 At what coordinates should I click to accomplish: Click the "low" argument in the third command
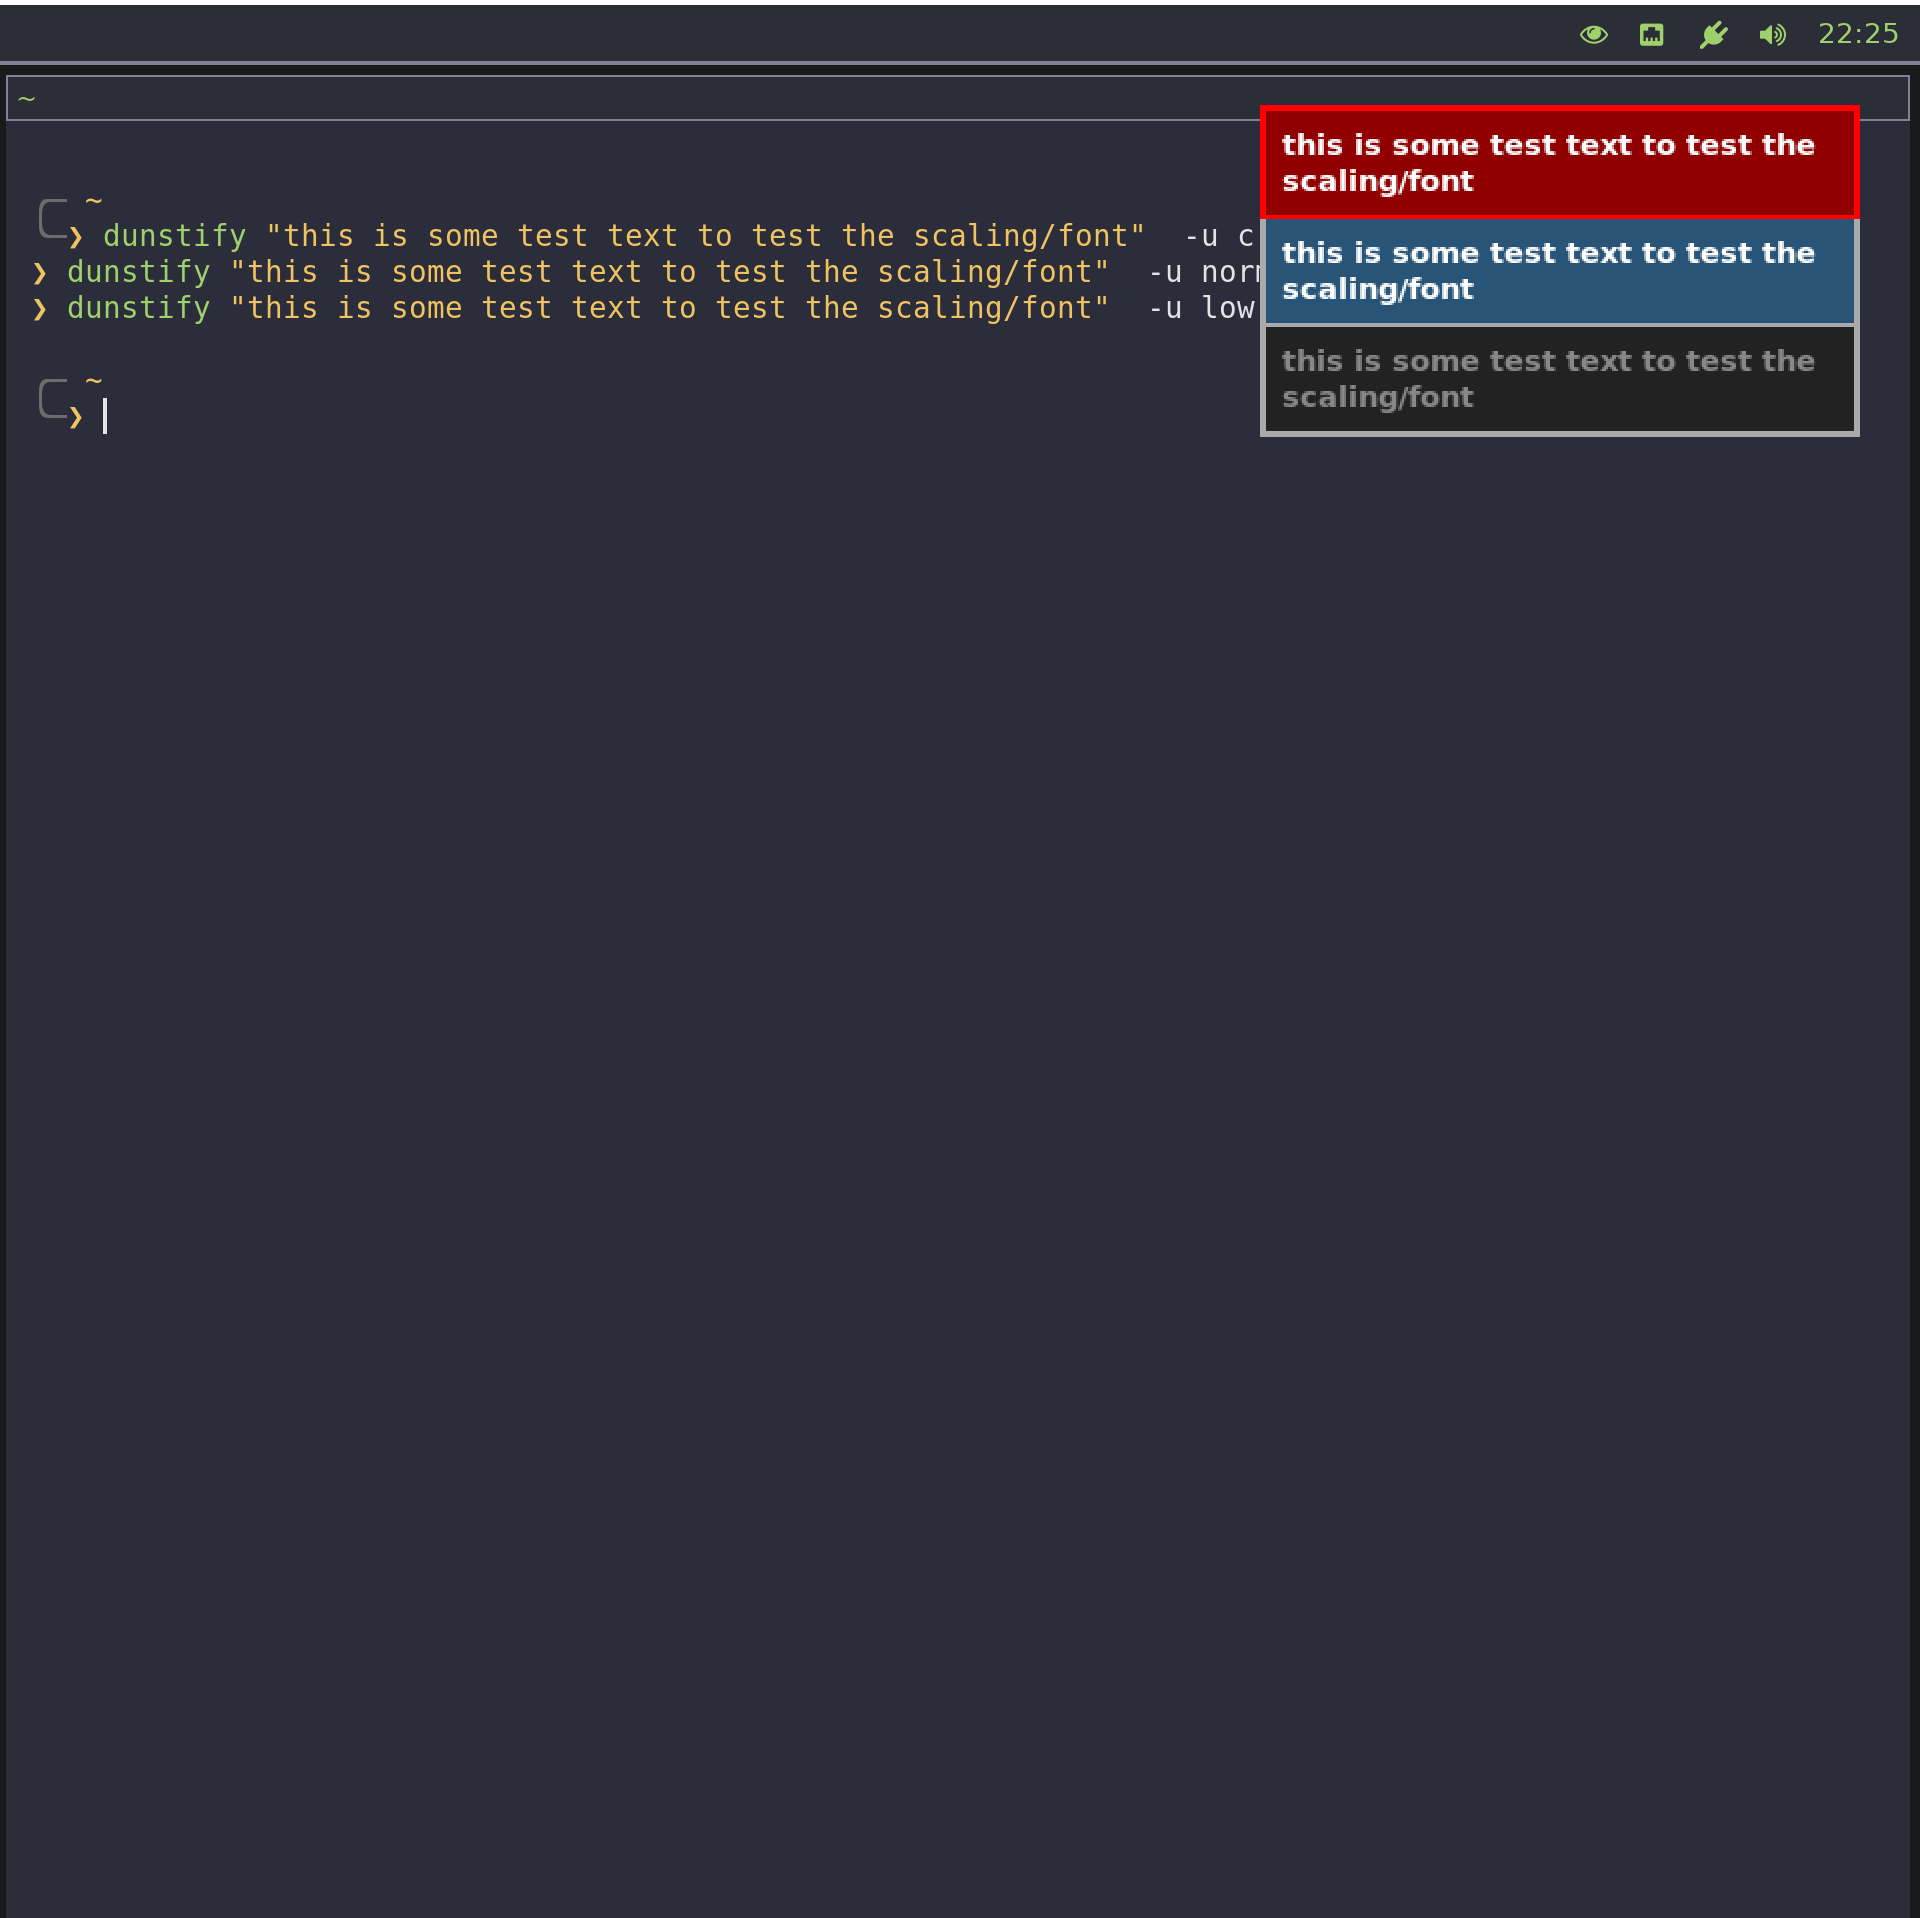click(x=1227, y=308)
